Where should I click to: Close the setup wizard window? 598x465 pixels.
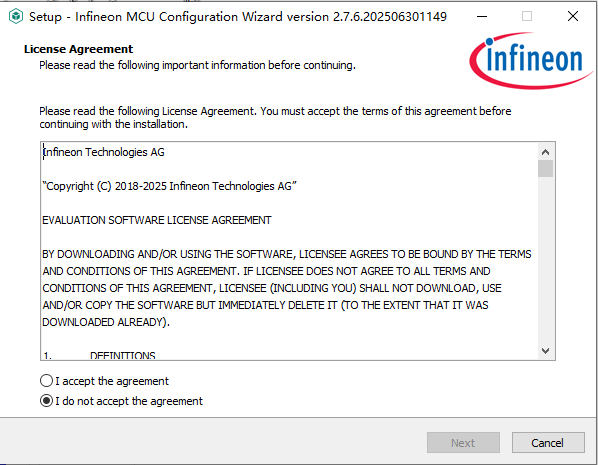[573, 16]
